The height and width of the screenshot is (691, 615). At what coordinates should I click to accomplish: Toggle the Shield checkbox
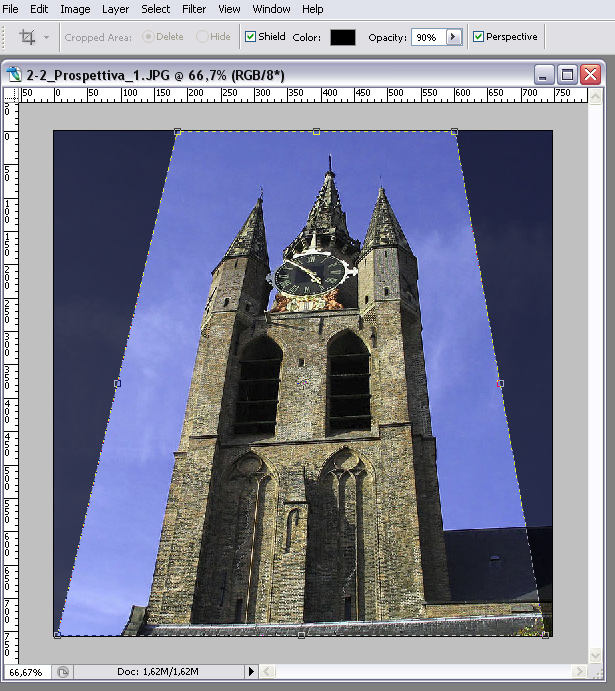click(x=250, y=37)
